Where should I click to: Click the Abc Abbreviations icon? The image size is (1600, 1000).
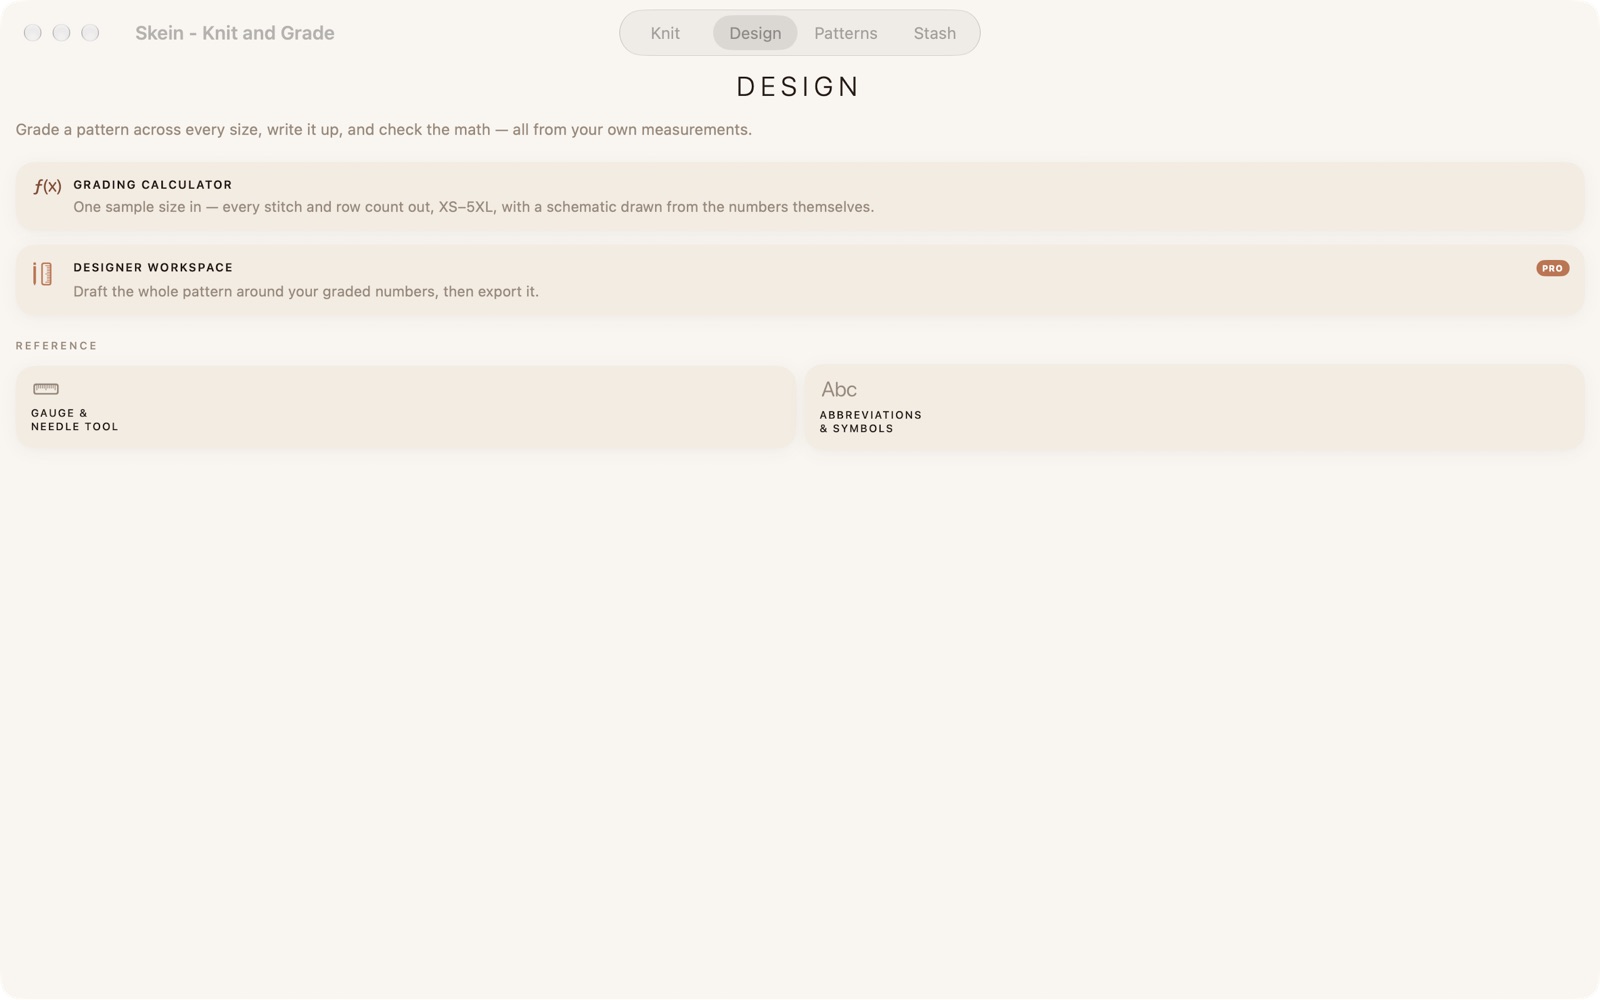tap(839, 390)
